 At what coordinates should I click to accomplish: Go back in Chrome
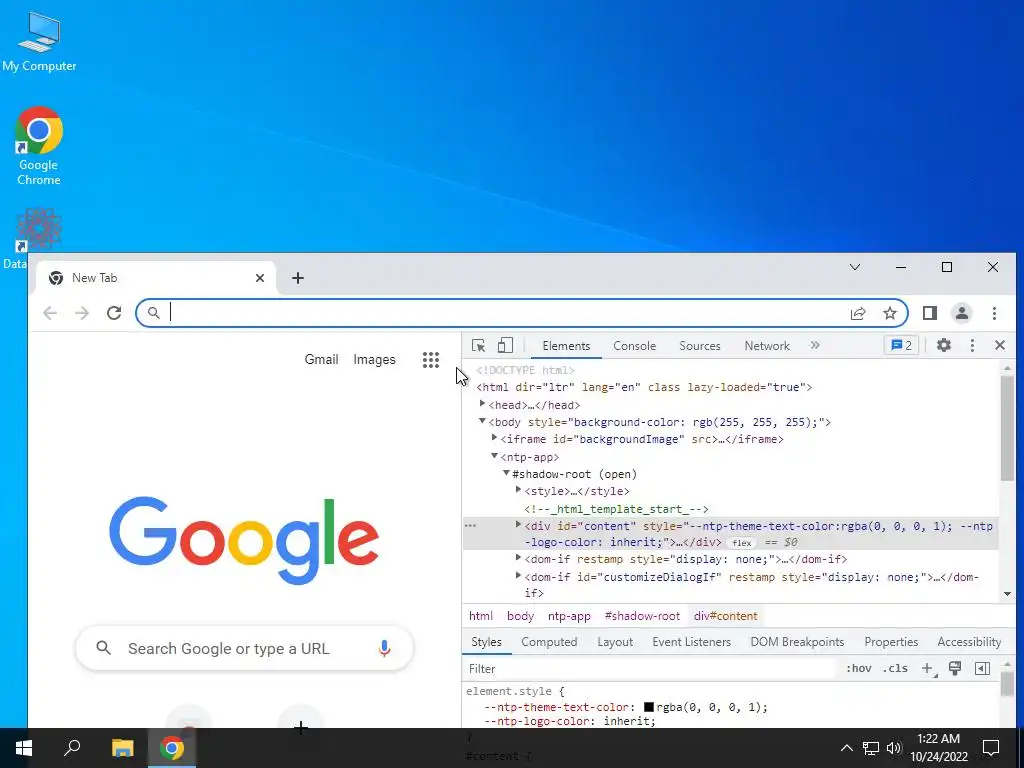[x=50, y=313]
